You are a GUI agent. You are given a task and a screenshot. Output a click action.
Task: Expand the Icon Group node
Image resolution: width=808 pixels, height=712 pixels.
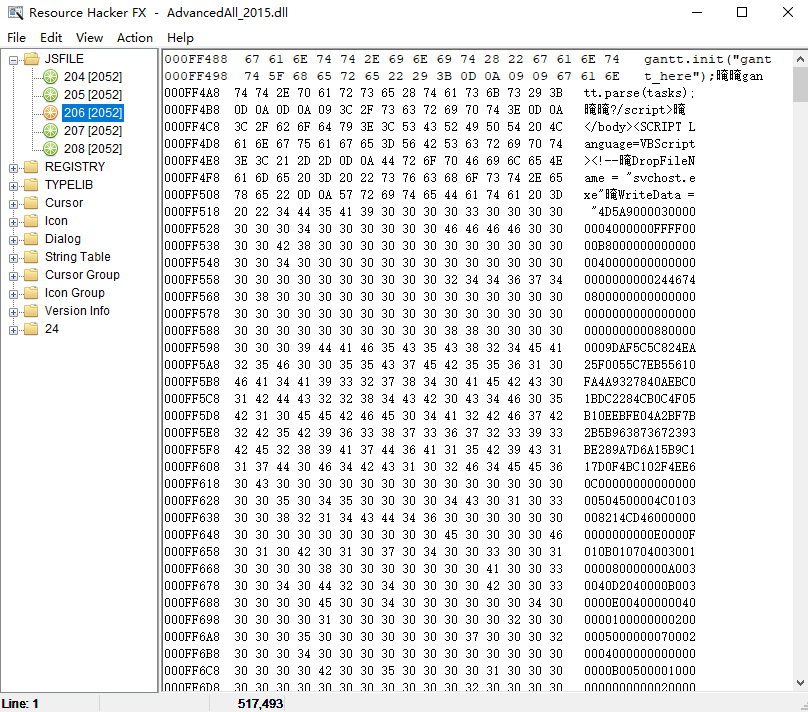(x=13, y=294)
